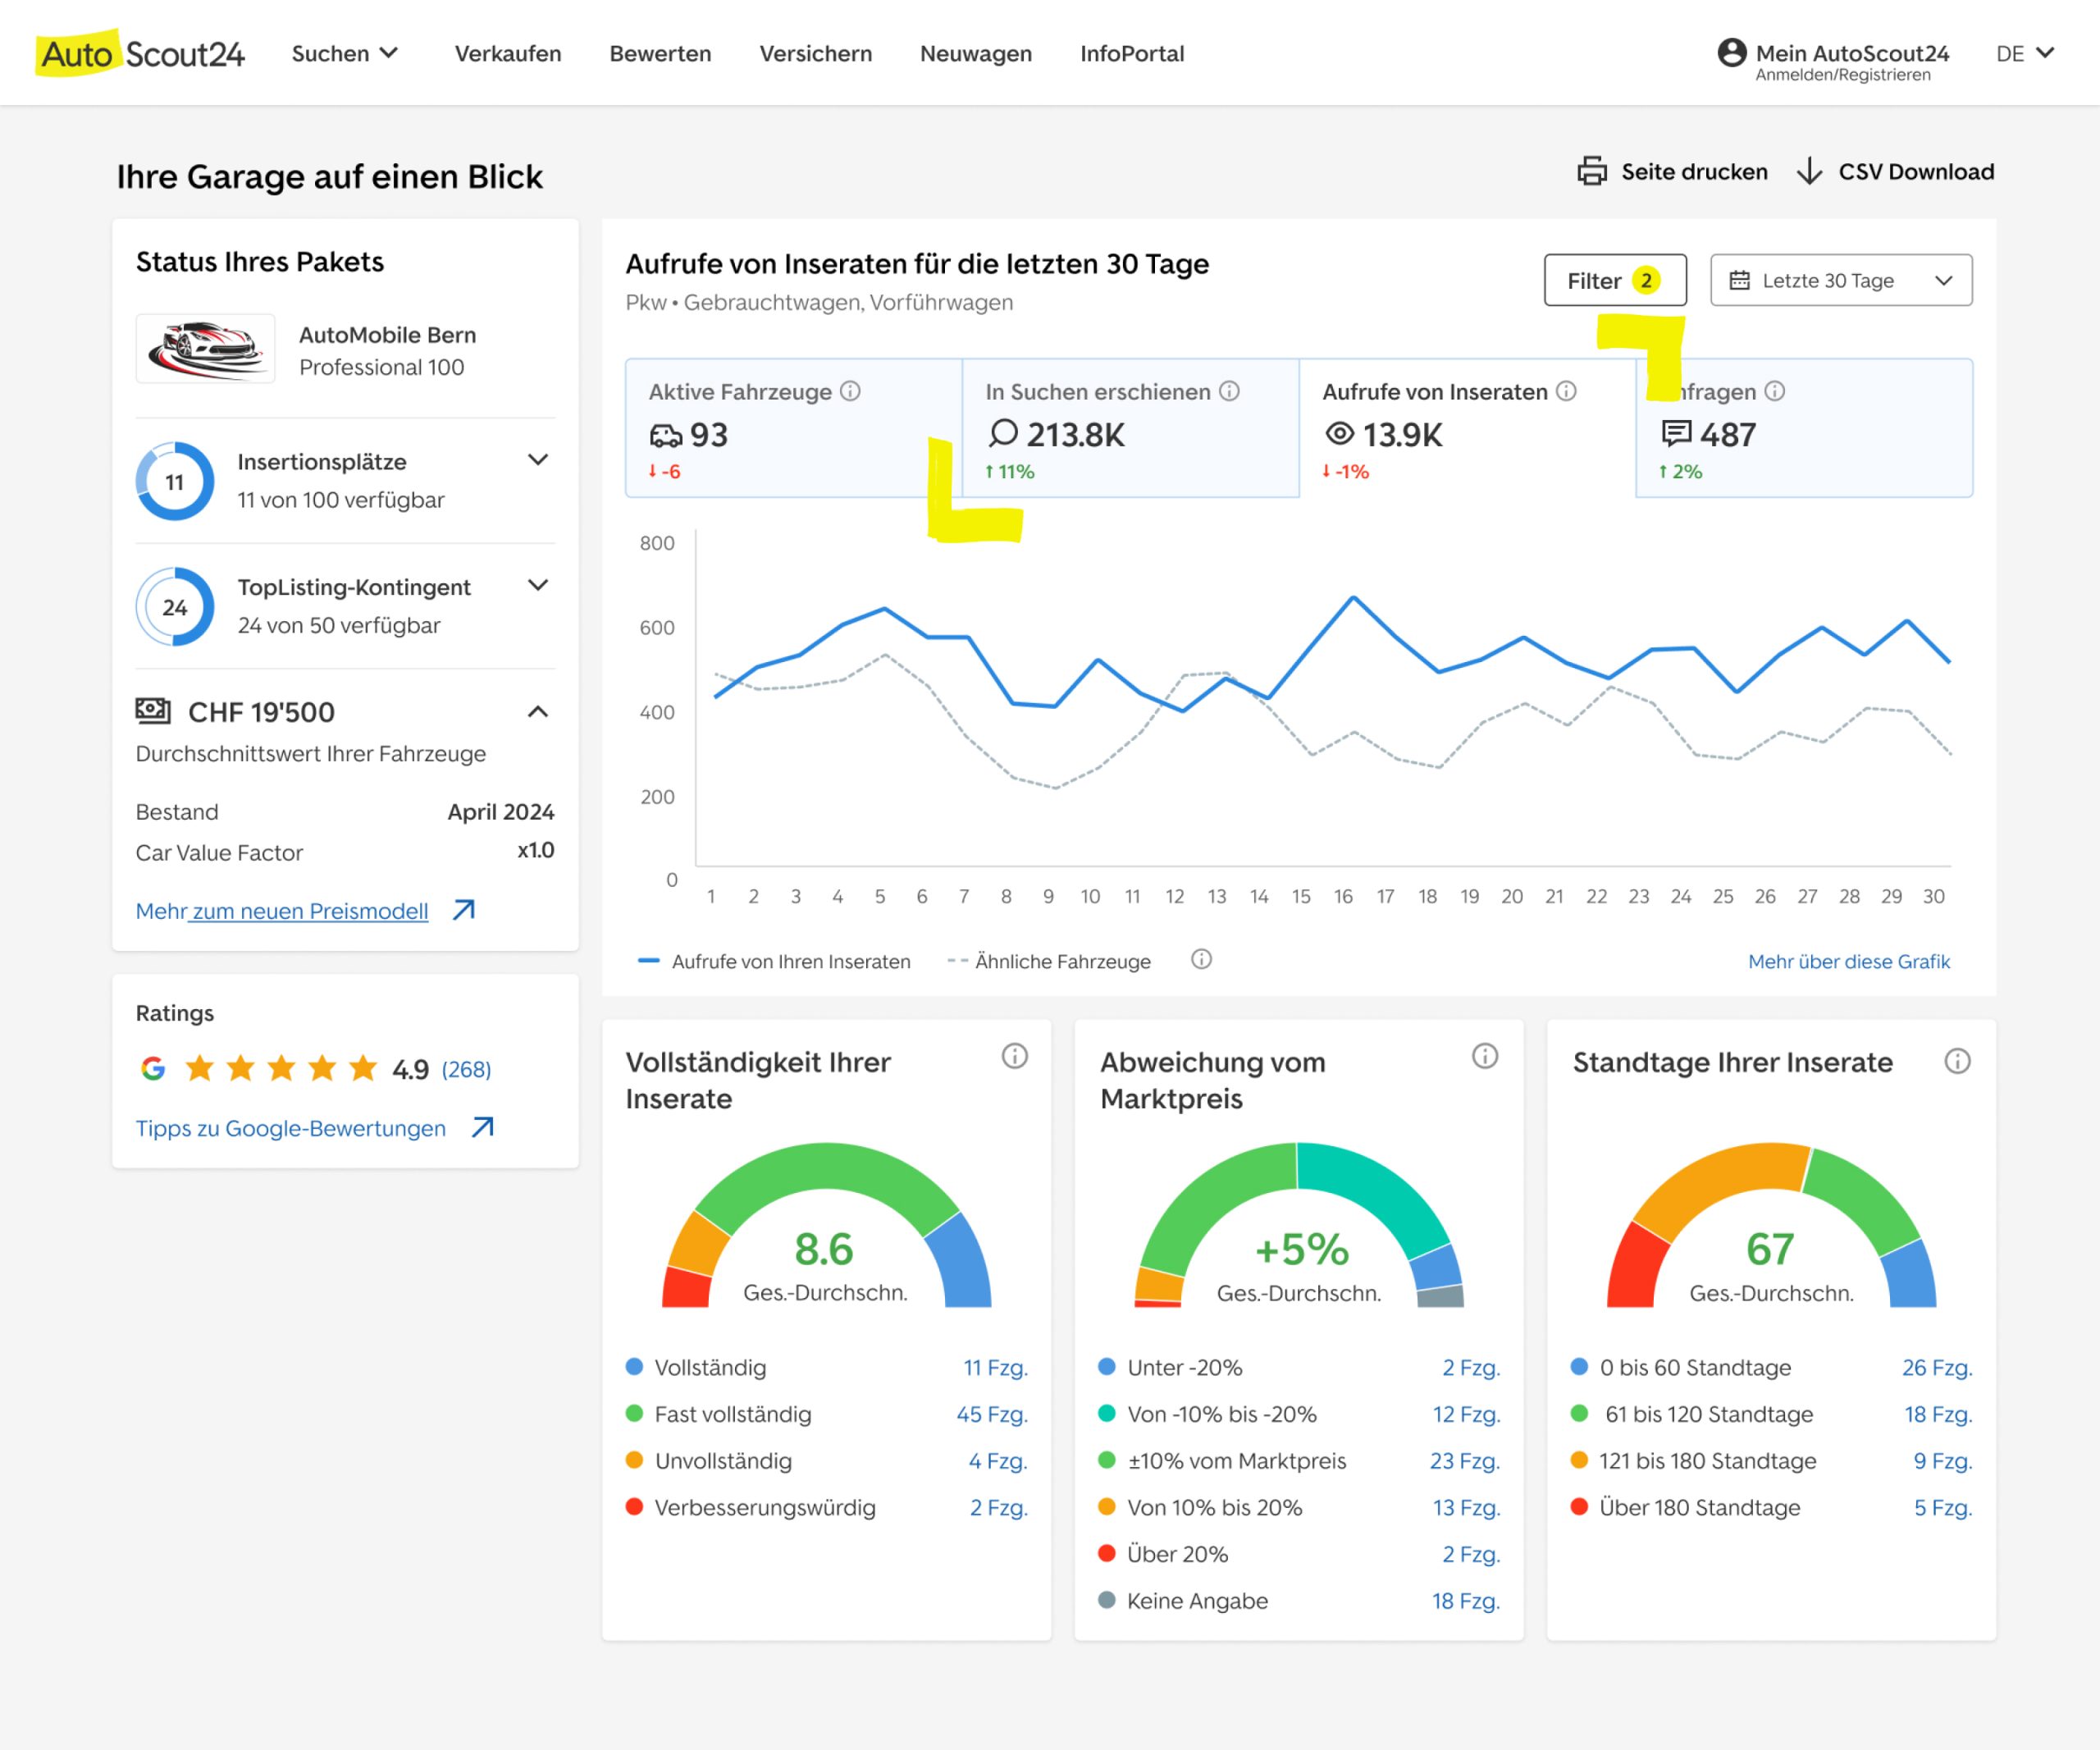Click the Insertionsplätze circular progress ring
The height and width of the screenshot is (1750, 2100).
click(x=175, y=481)
